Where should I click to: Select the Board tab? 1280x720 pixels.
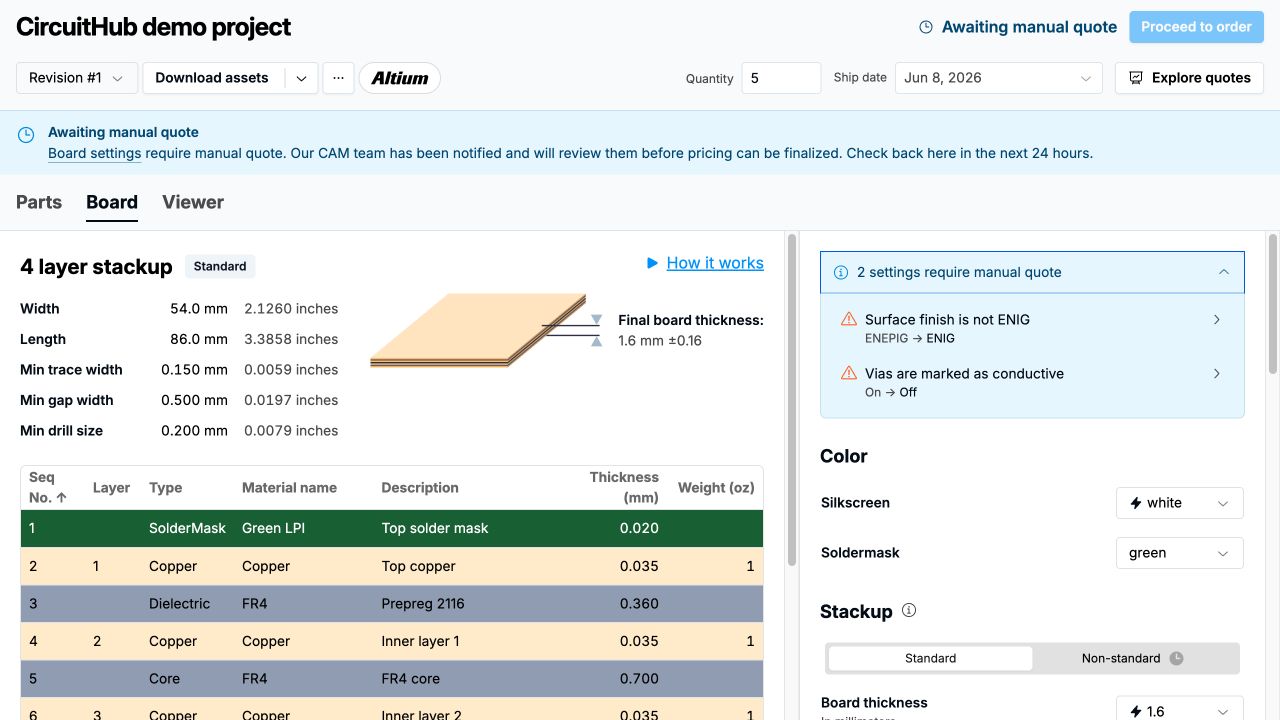(112, 202)
